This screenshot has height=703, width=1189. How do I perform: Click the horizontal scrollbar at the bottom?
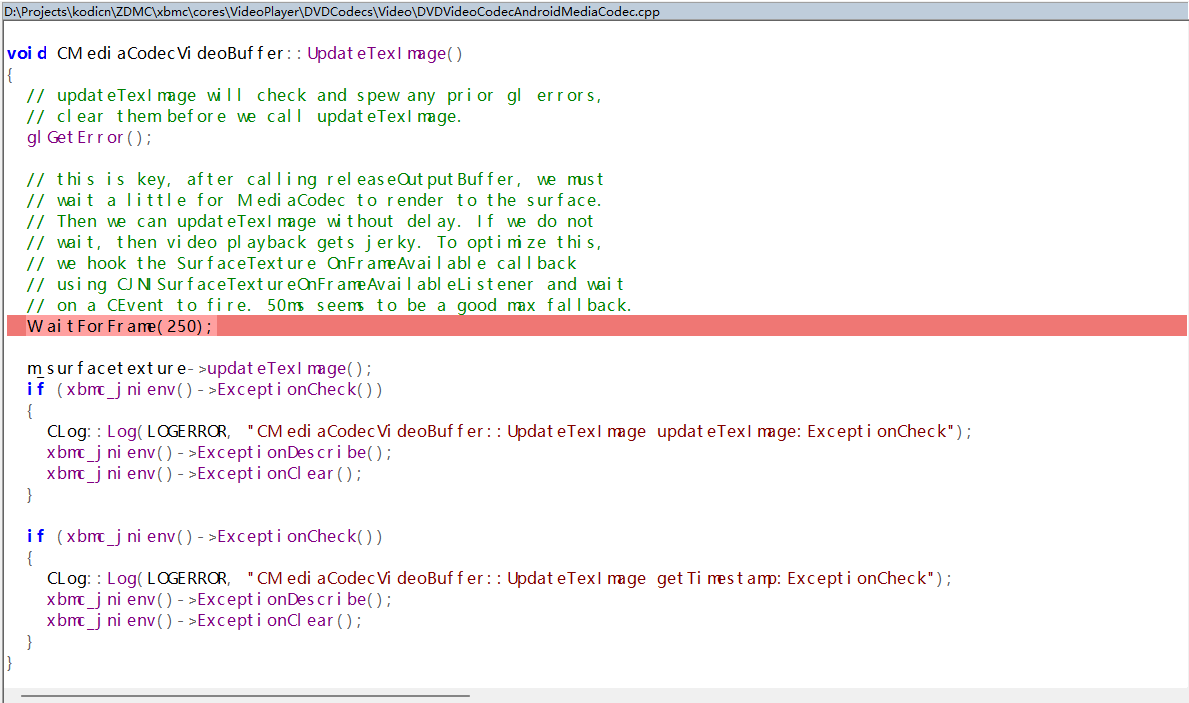(x=245, y=694)
